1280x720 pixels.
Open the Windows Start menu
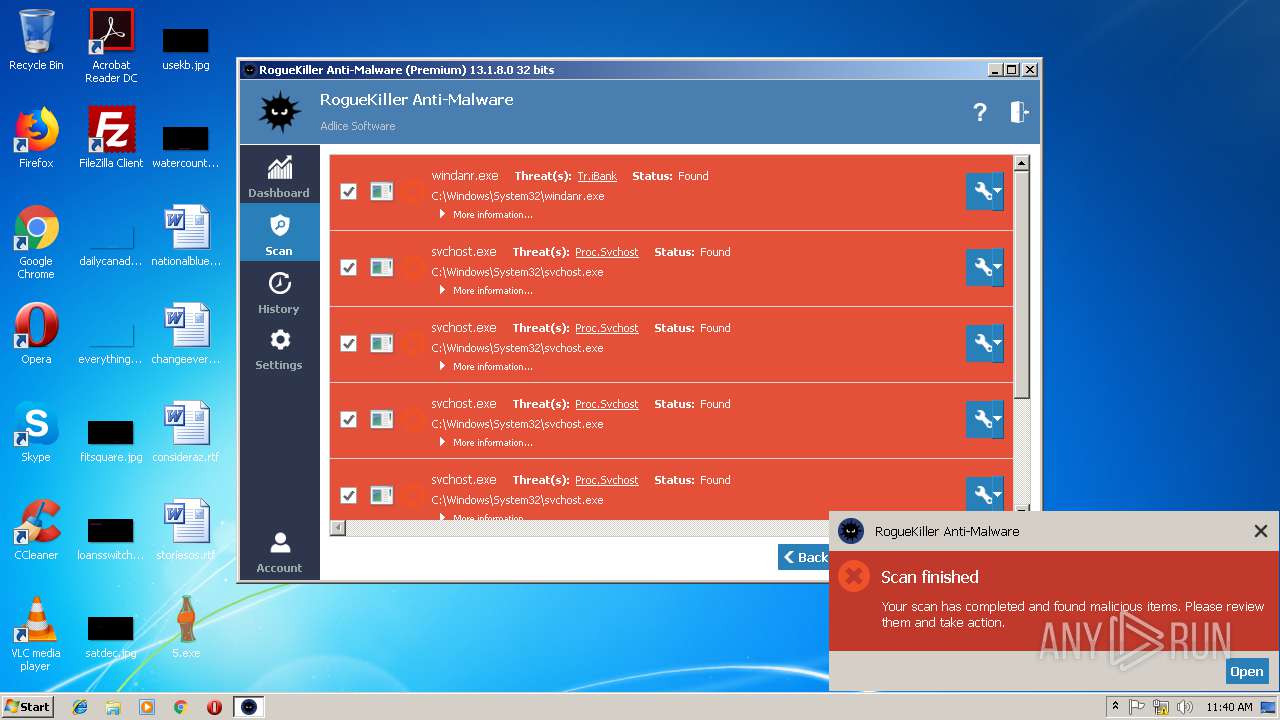click(28, 707)
